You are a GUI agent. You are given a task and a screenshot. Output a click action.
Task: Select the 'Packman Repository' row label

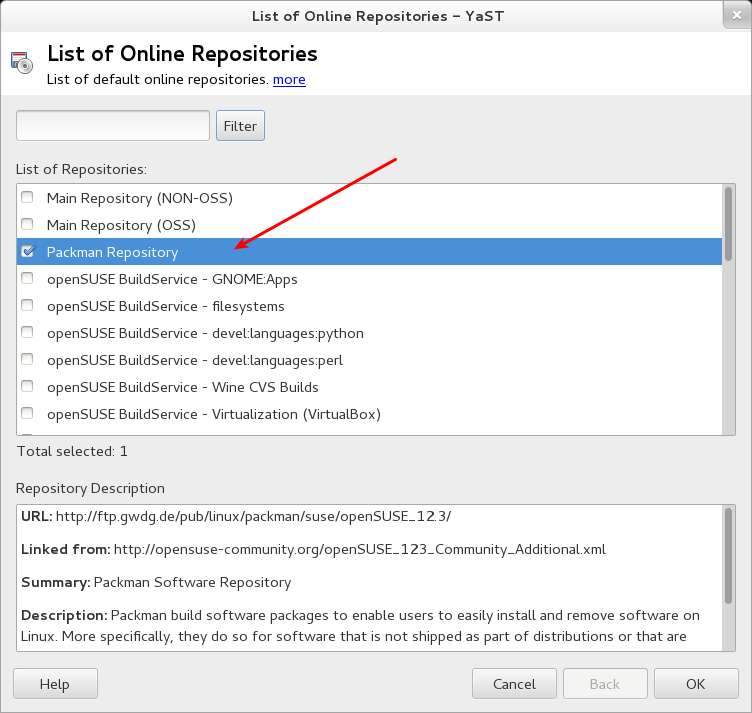[112, 252]
